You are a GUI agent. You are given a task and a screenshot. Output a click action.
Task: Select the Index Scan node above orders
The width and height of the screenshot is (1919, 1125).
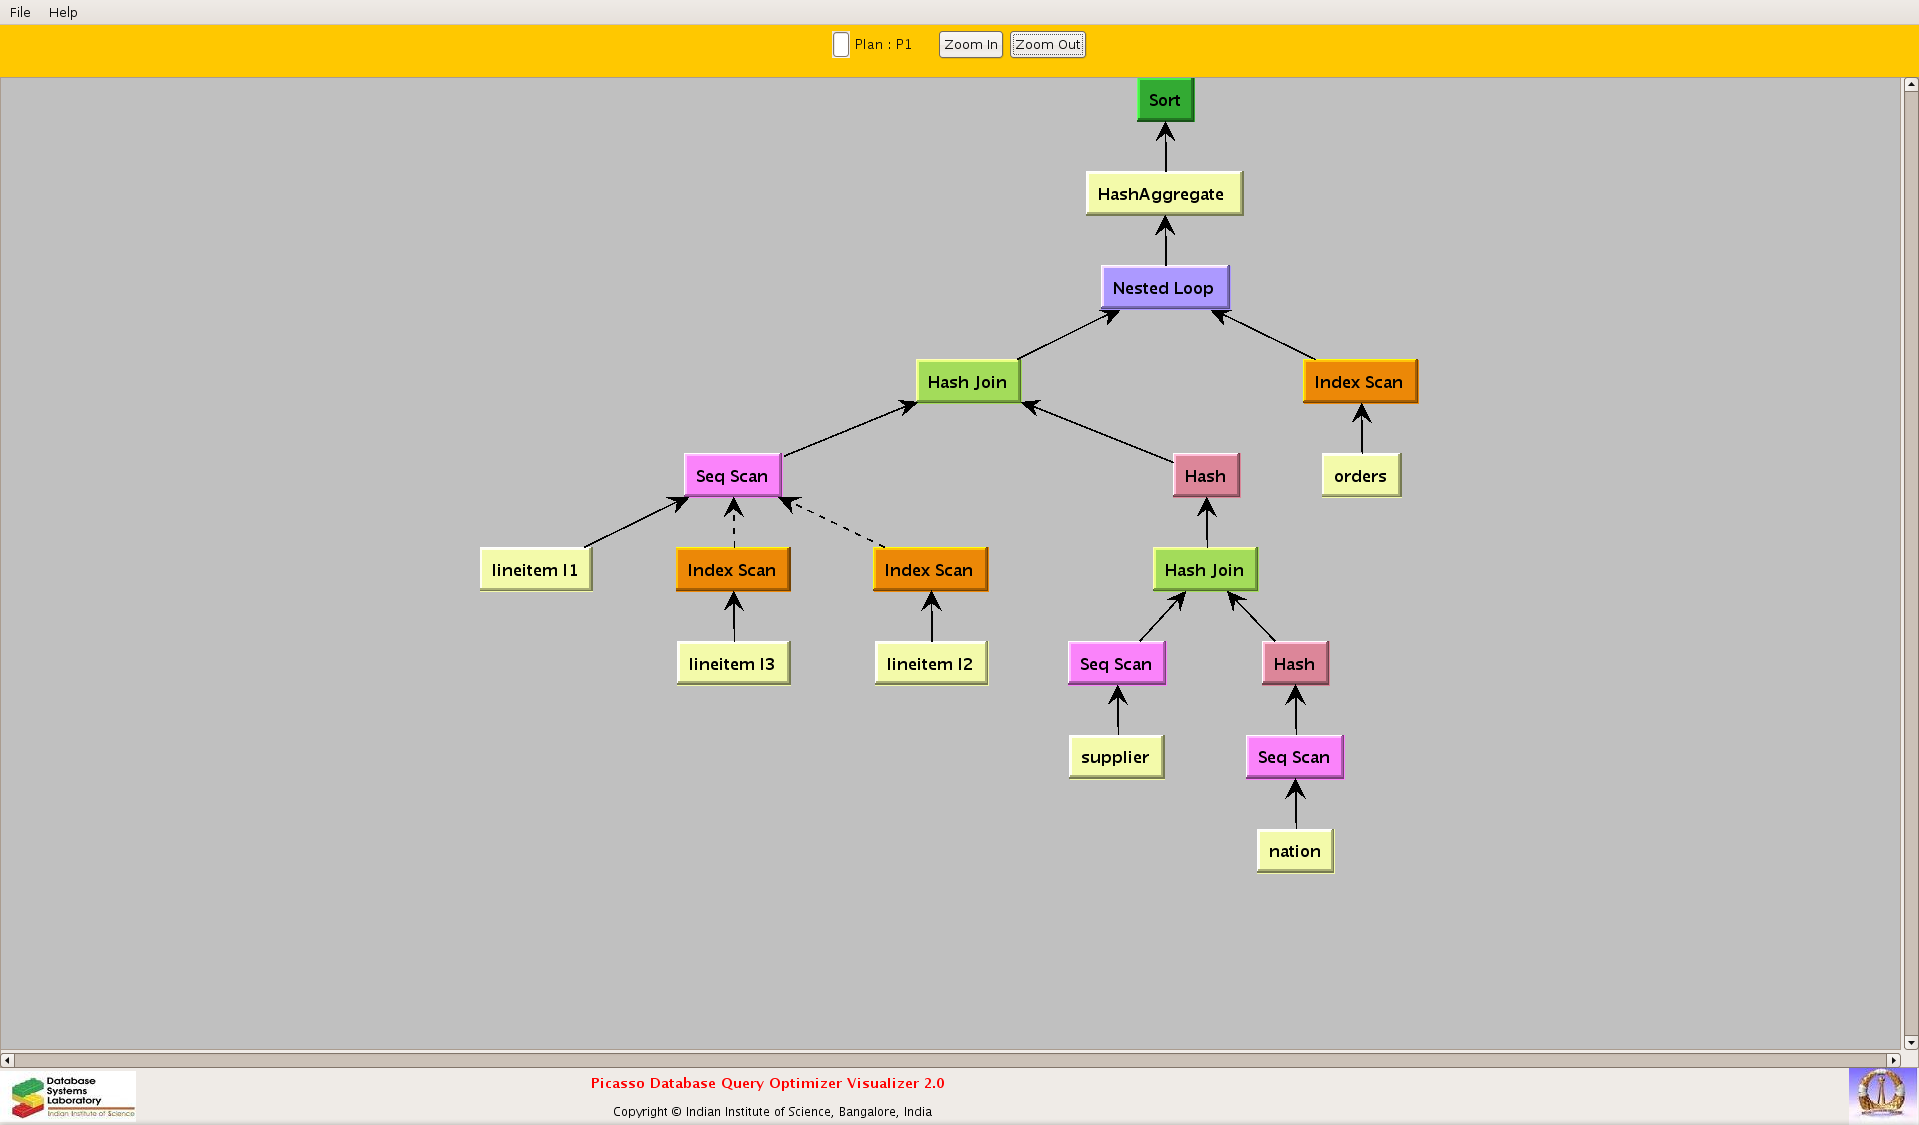(1359, 382)
